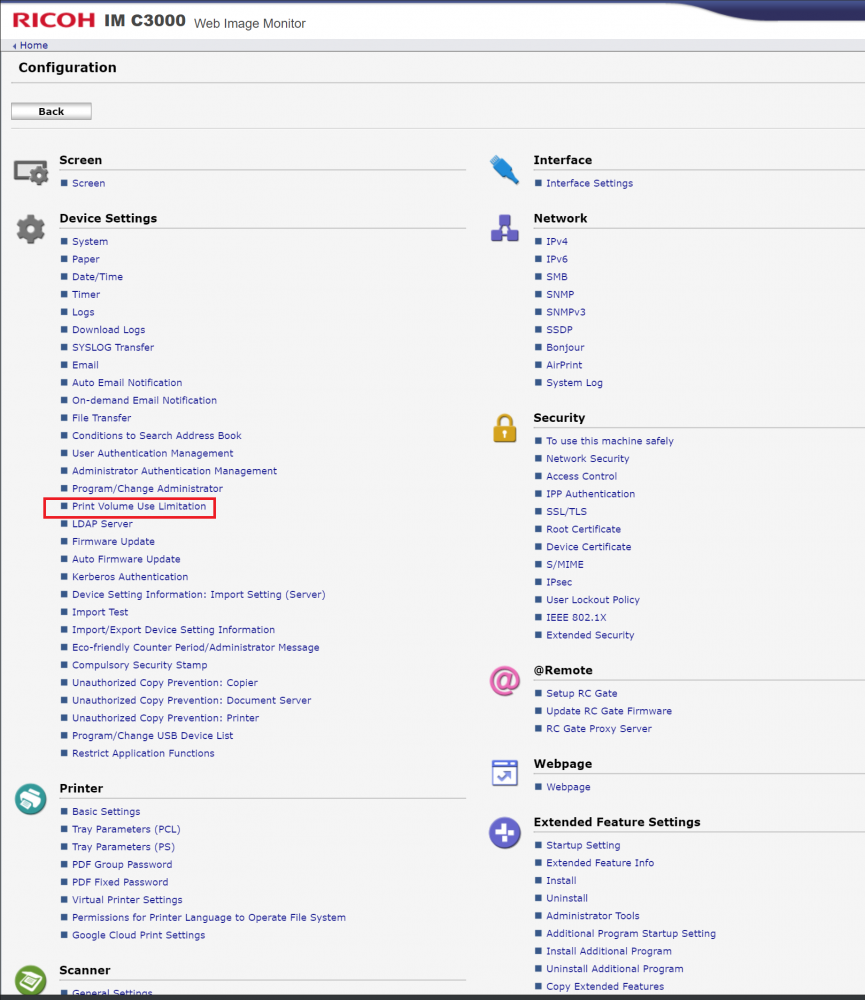Go to the Home breadcrumb link

33,45
